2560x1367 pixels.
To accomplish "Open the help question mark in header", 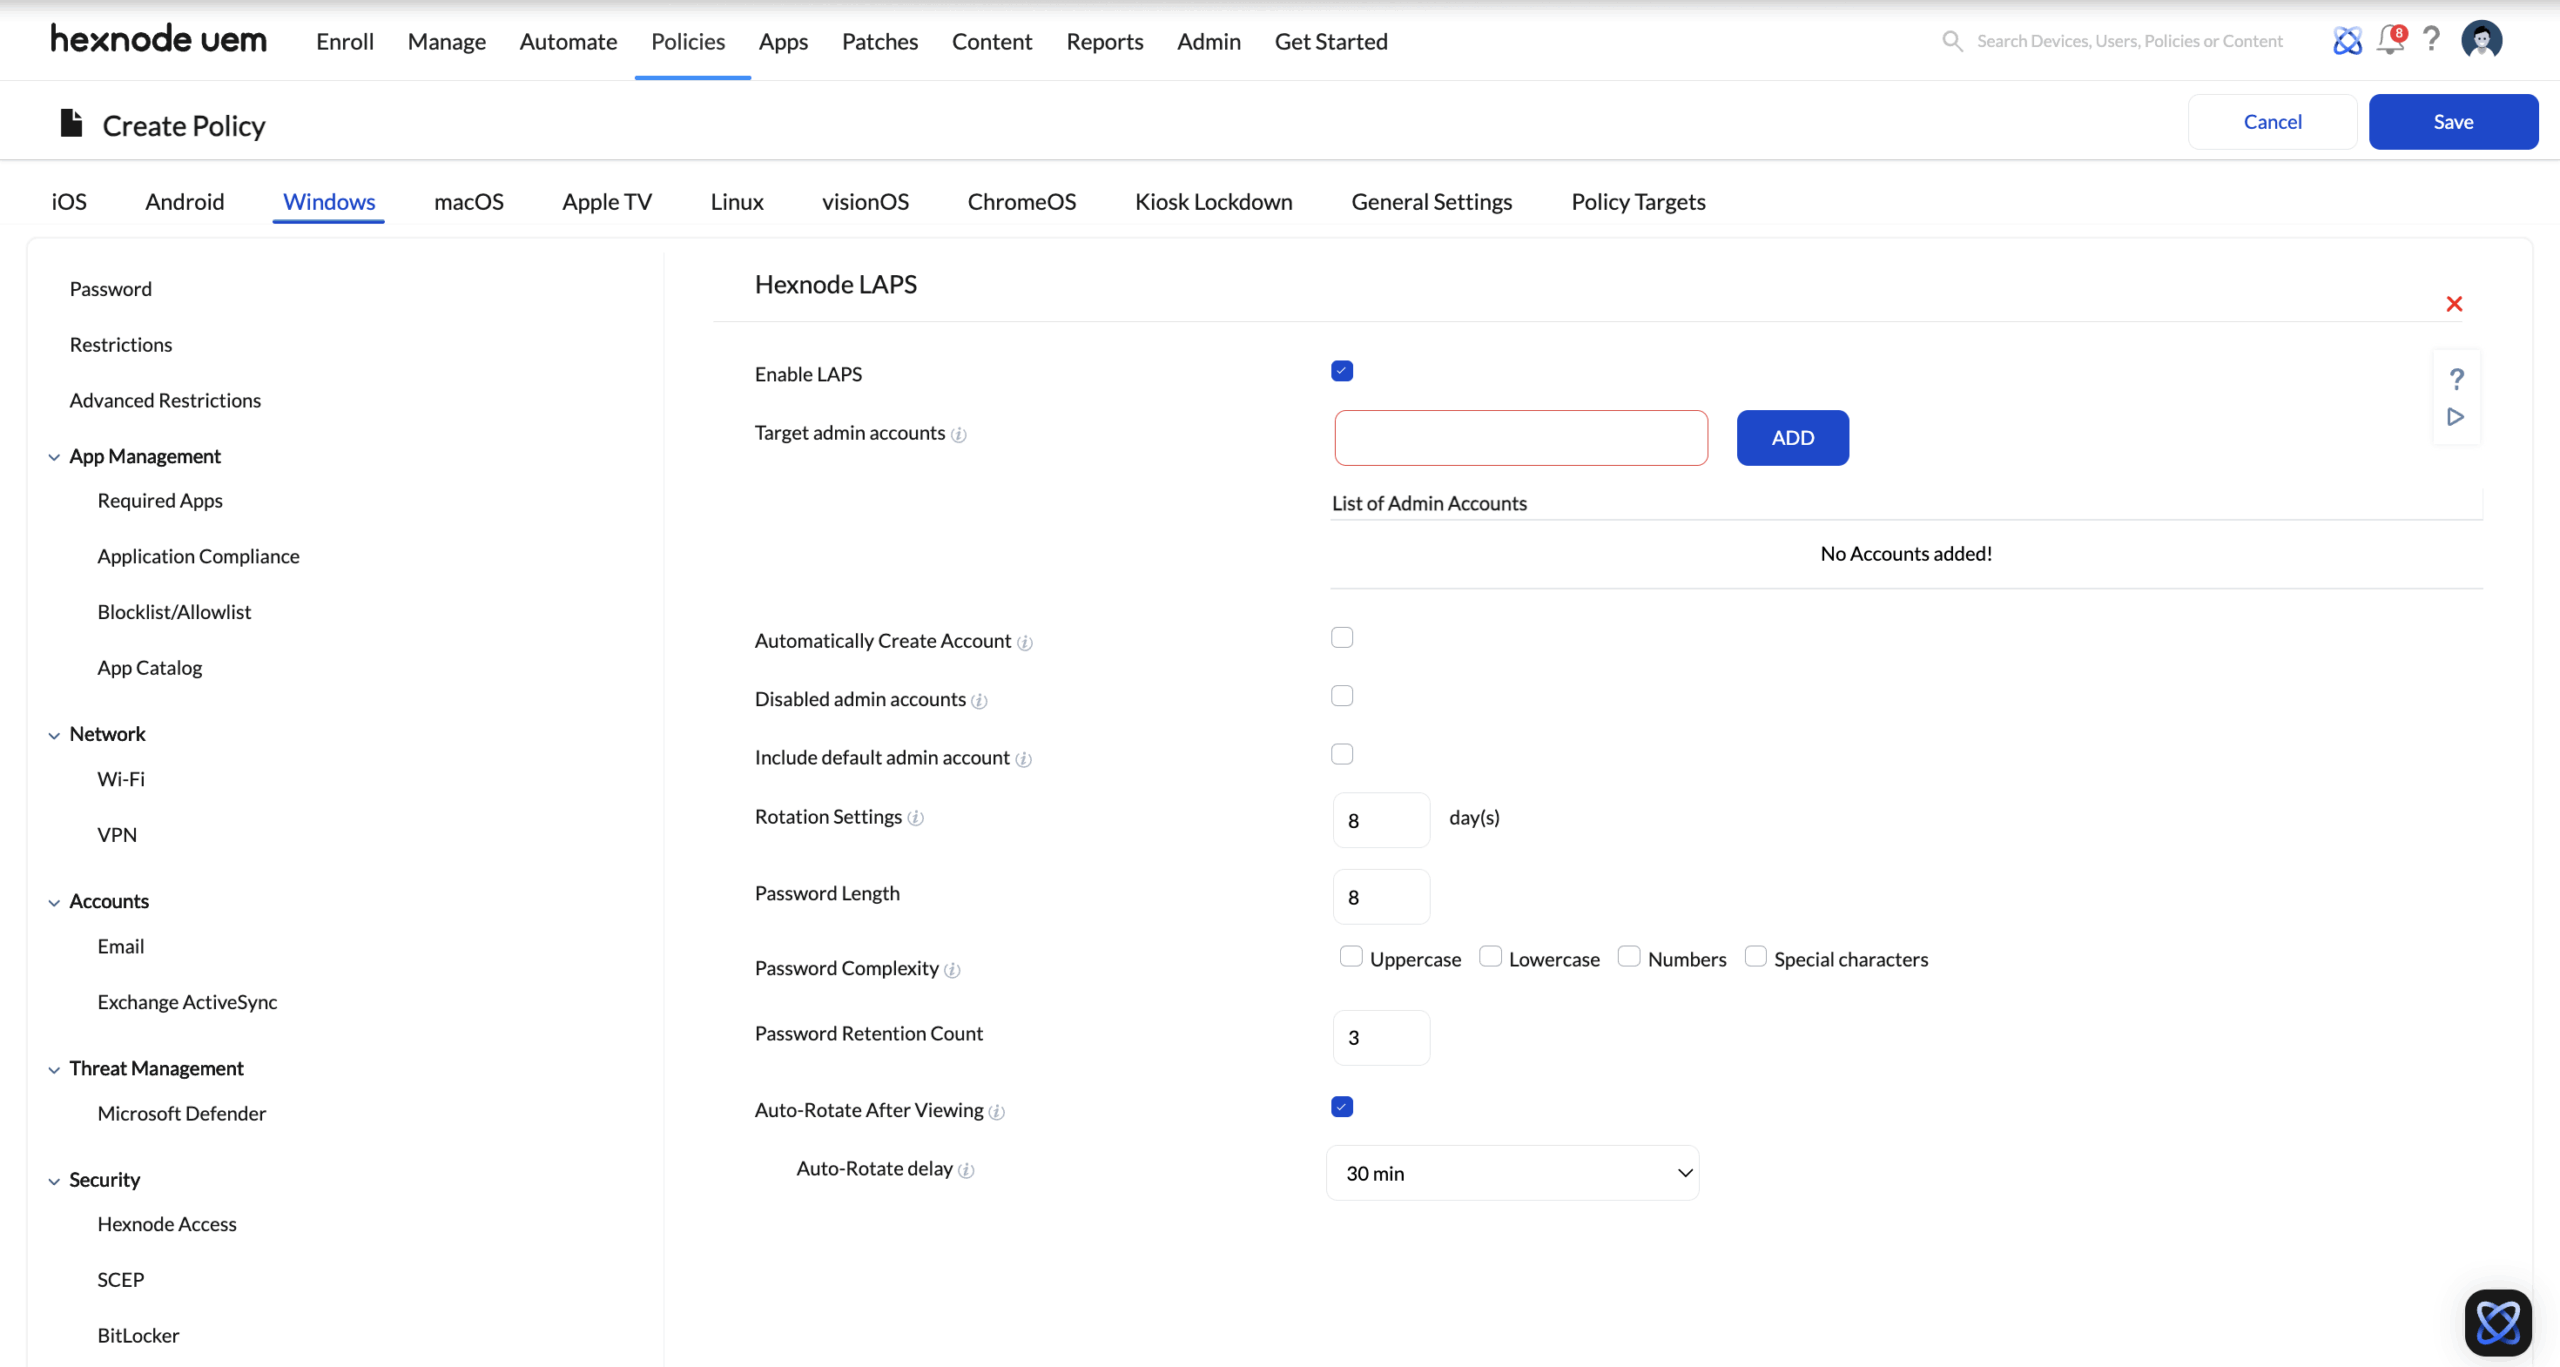I will [x=2432, y=40].
